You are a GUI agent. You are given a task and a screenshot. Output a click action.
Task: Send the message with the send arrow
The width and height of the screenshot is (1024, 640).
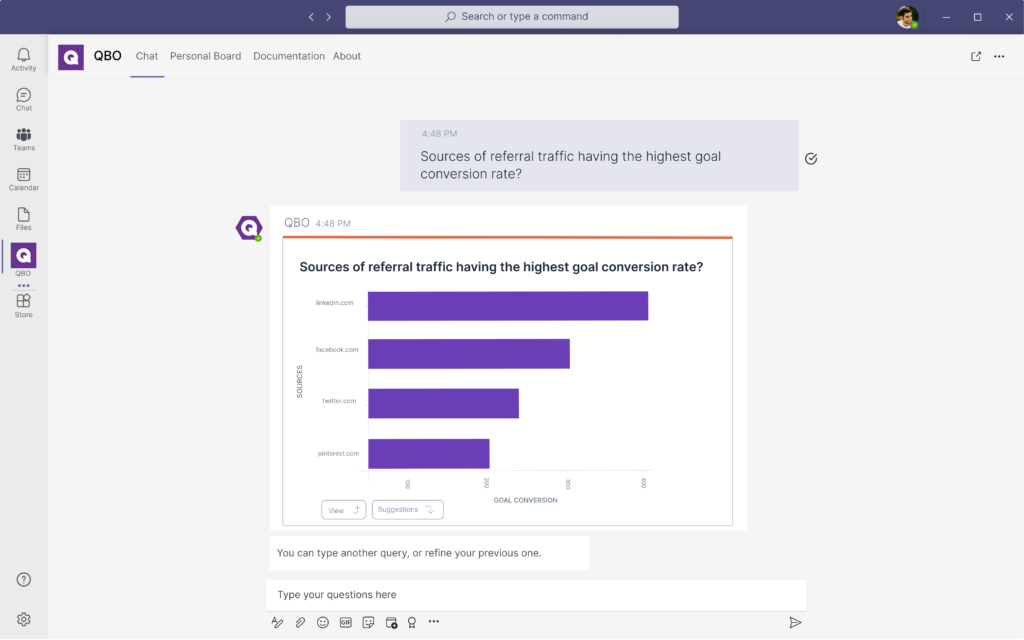795,622
